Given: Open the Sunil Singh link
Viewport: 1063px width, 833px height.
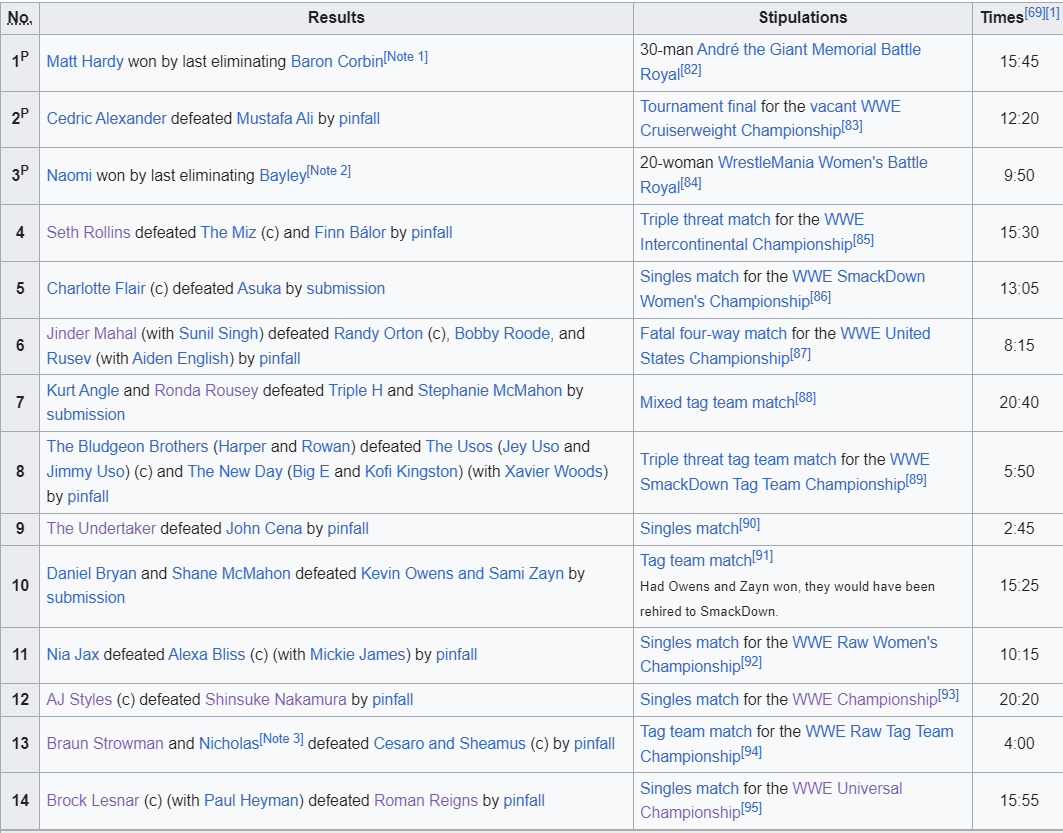Looking at the screenshot, I should pos(218,334).
